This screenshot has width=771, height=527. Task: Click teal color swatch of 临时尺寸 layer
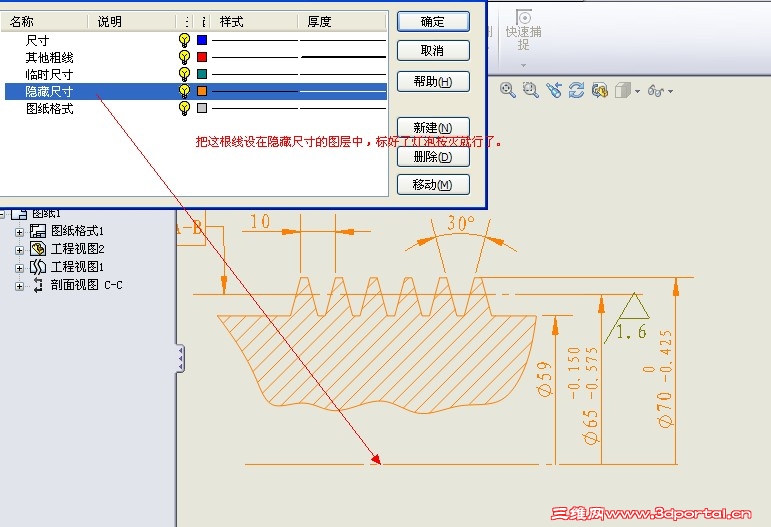202,74
